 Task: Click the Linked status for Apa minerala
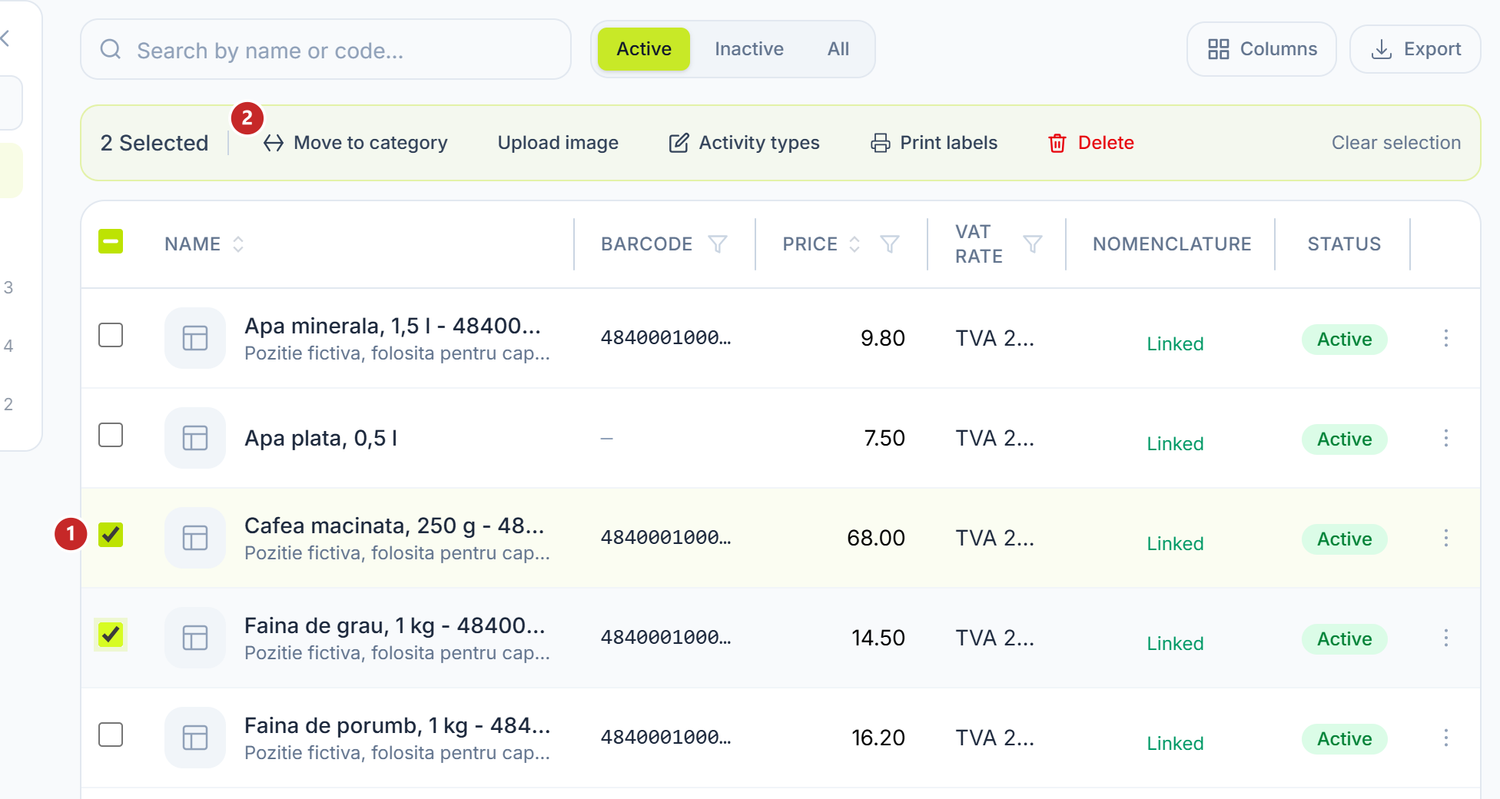(x=1175, y=344)
